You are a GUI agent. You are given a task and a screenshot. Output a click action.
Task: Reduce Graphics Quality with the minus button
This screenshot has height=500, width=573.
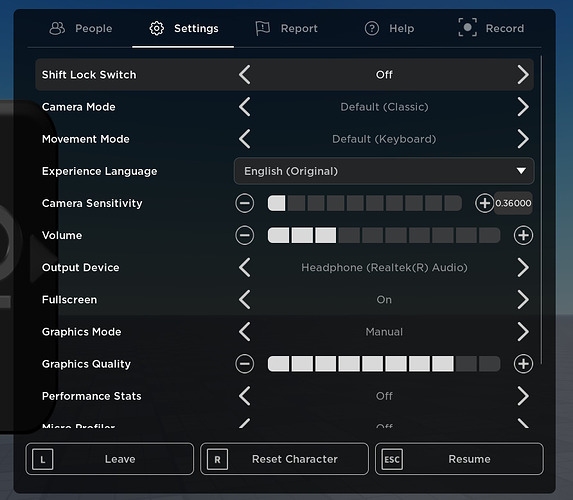pyautogui.click(x=245, y=364)
